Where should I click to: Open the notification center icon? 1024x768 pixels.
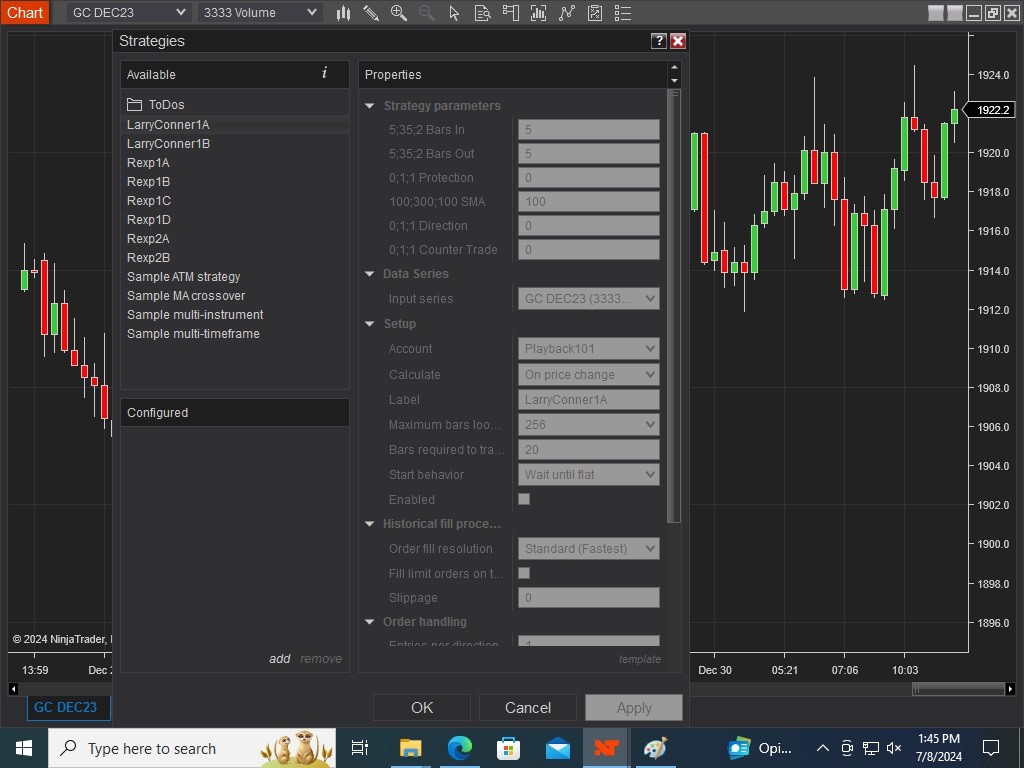coord(991,748)
